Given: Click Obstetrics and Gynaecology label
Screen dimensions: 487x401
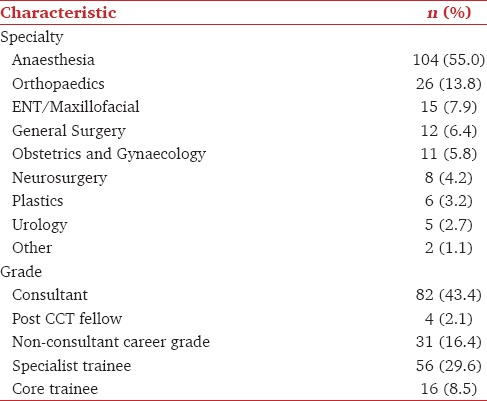Looking at the screenshot, I should (109, 154).
